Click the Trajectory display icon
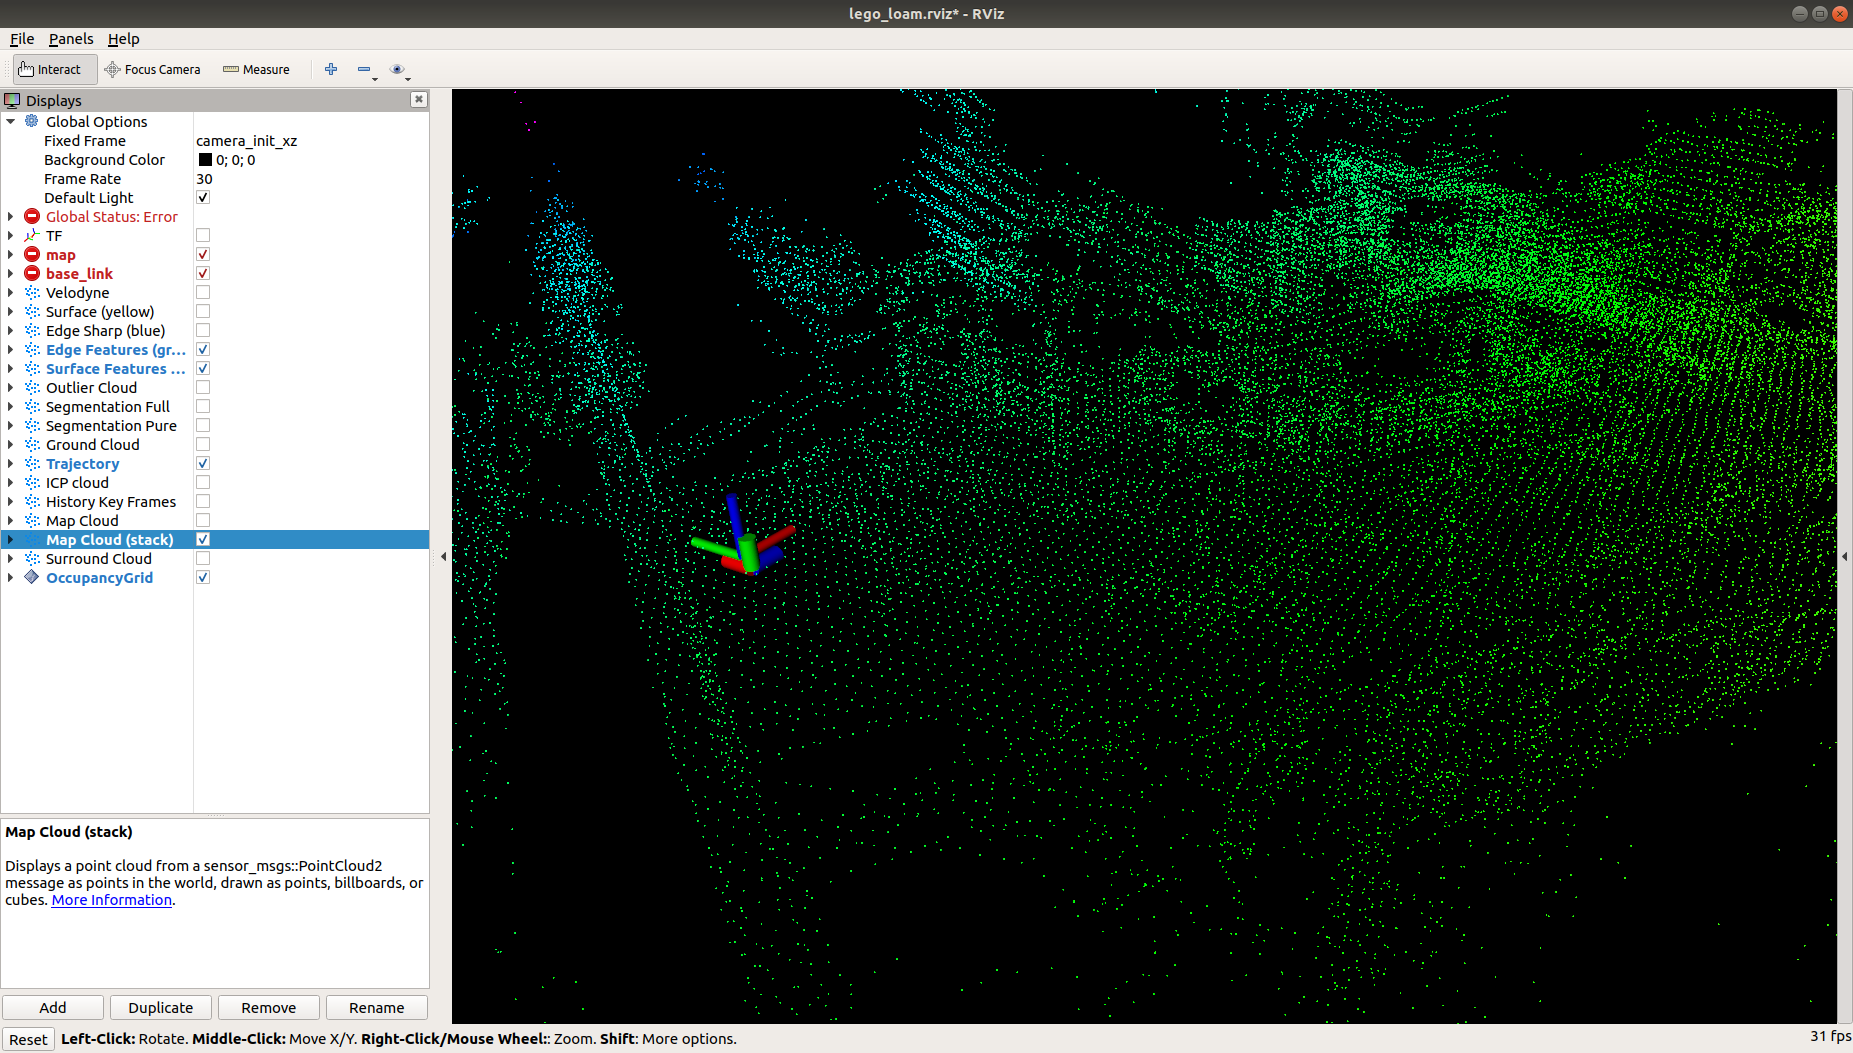 (32, 463)
